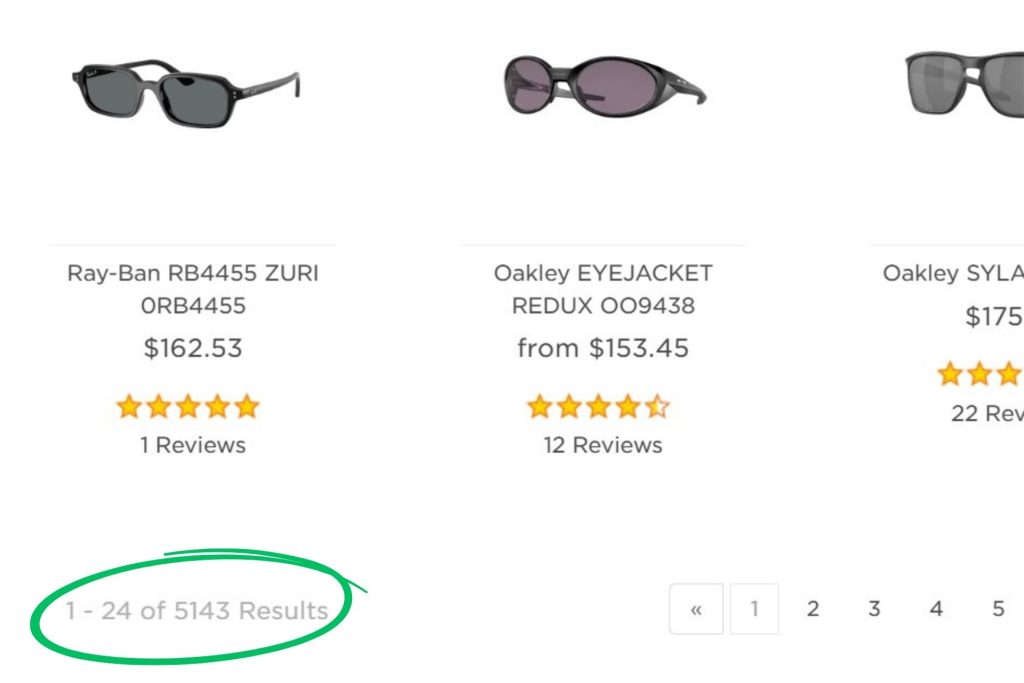Click the second star under the EYEJACKET price

[568, 406]
